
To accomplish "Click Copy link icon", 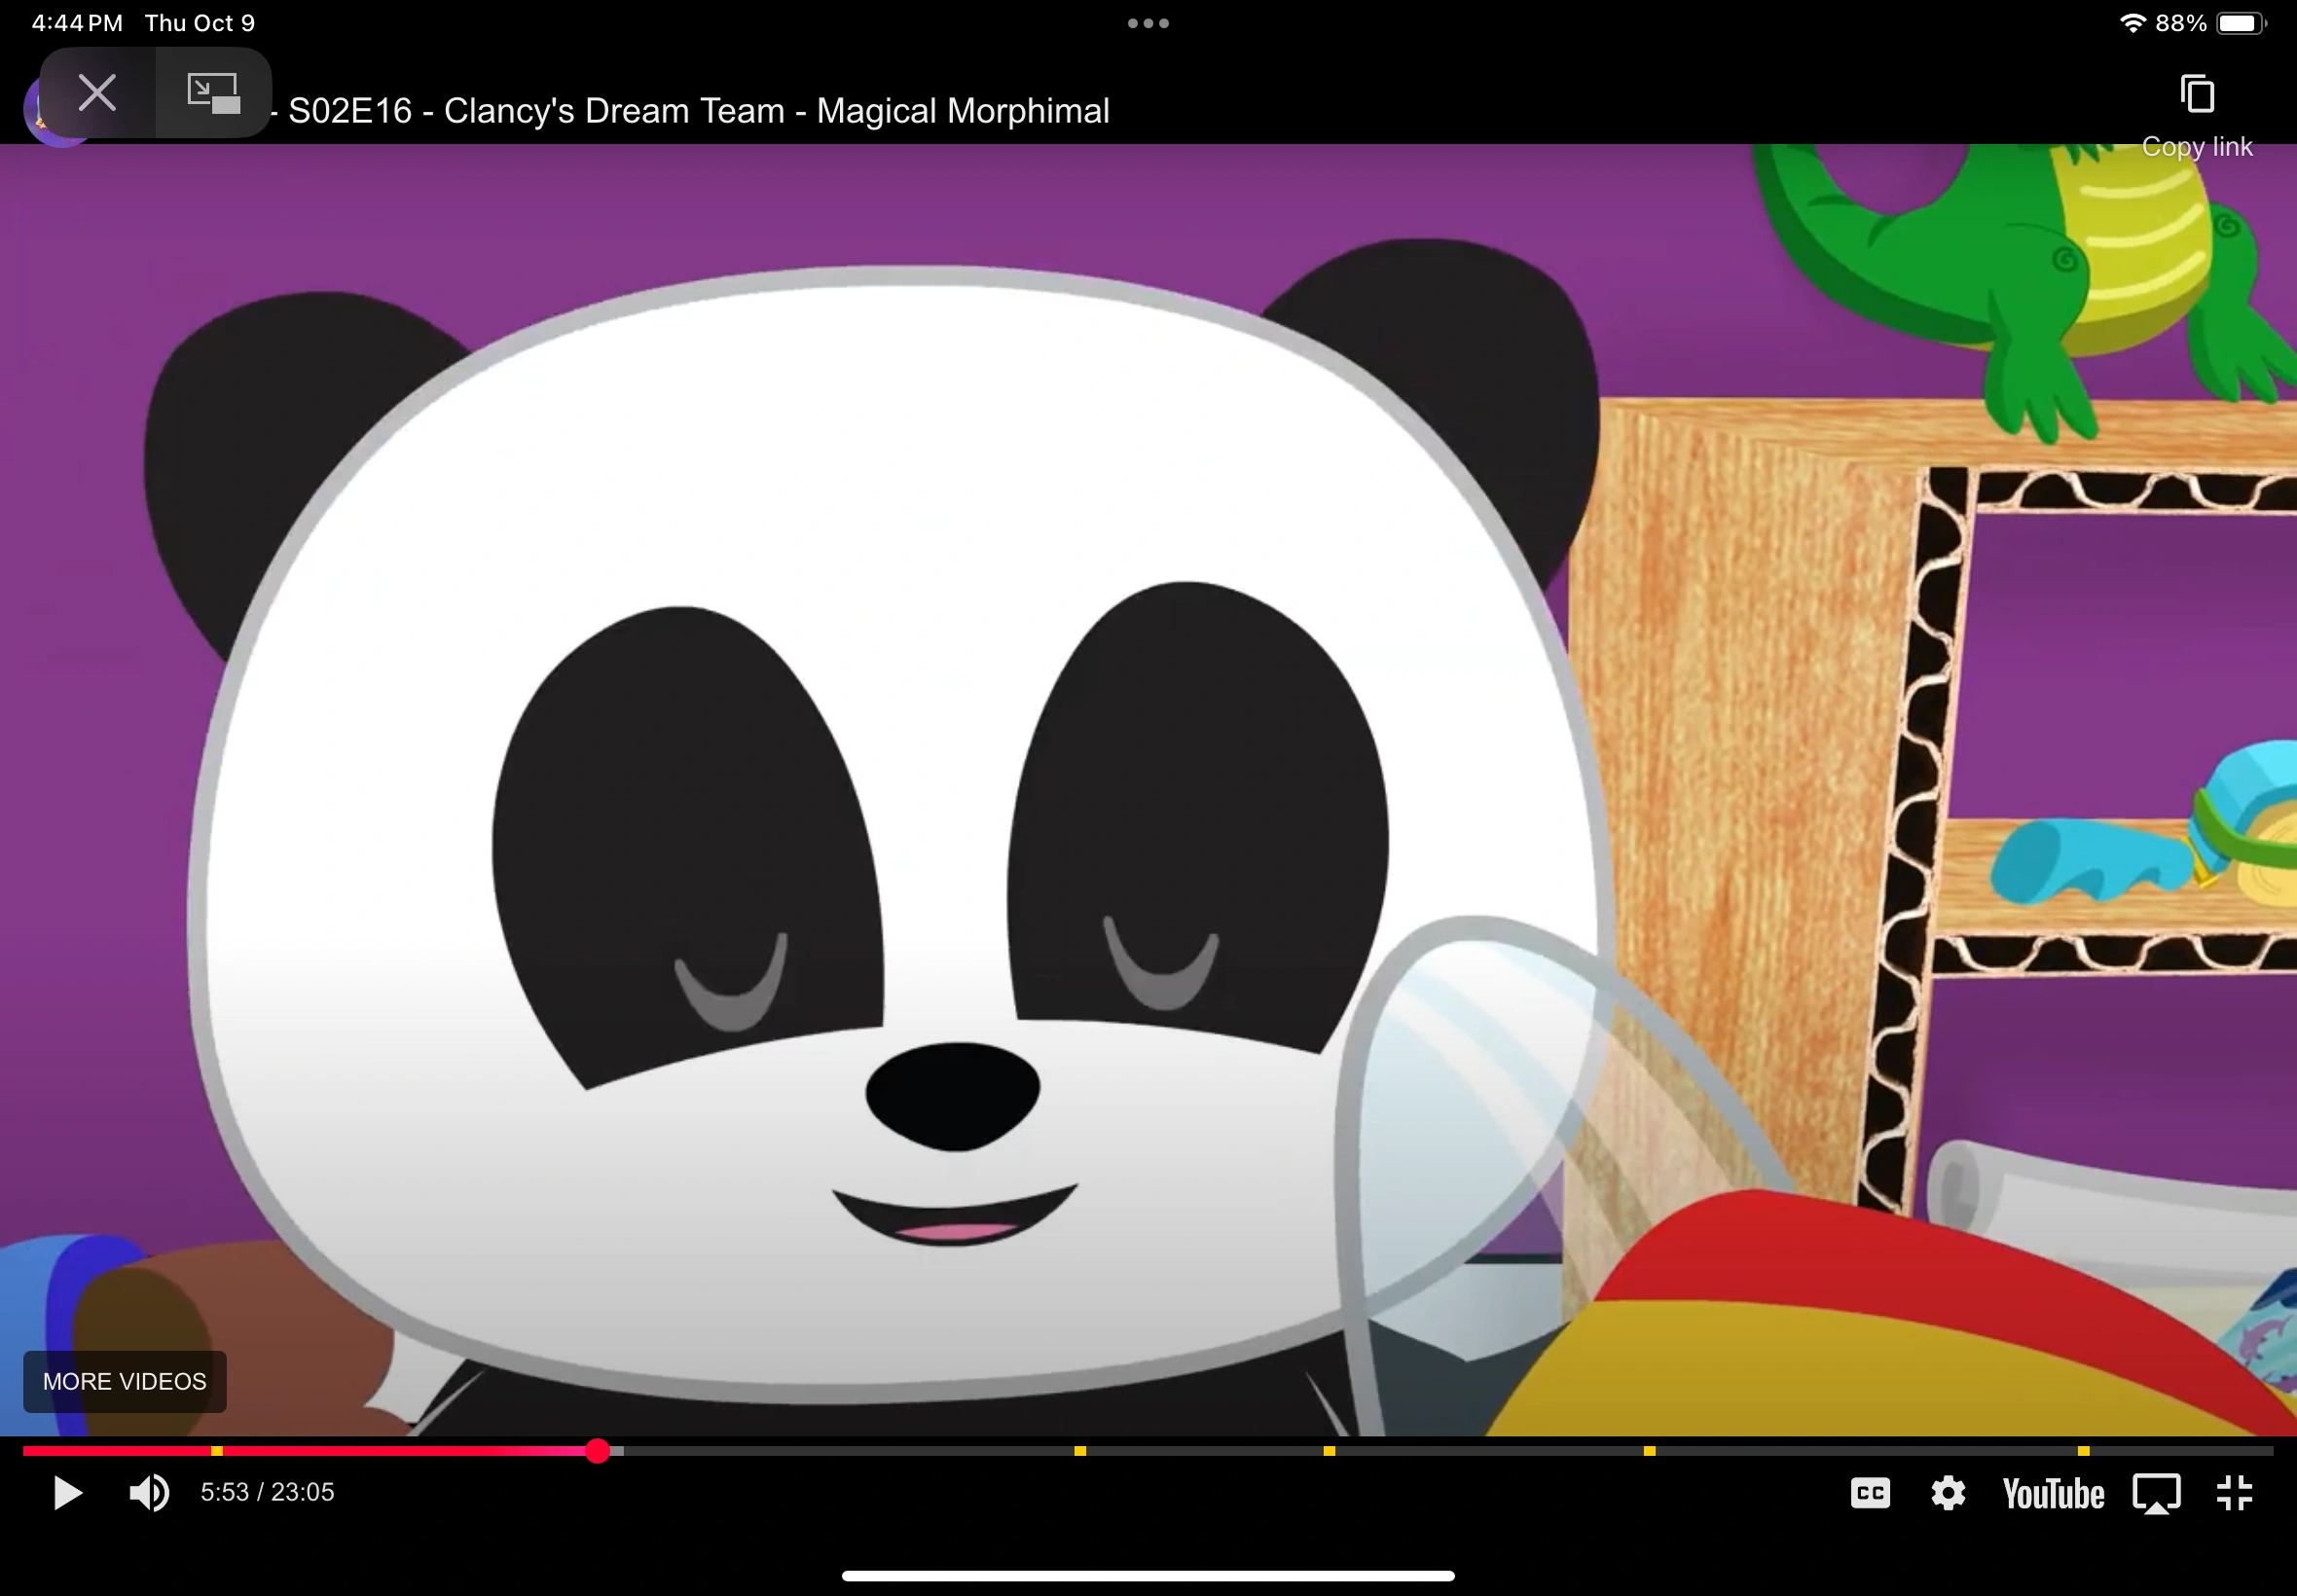I will [x=2196, y=95].
